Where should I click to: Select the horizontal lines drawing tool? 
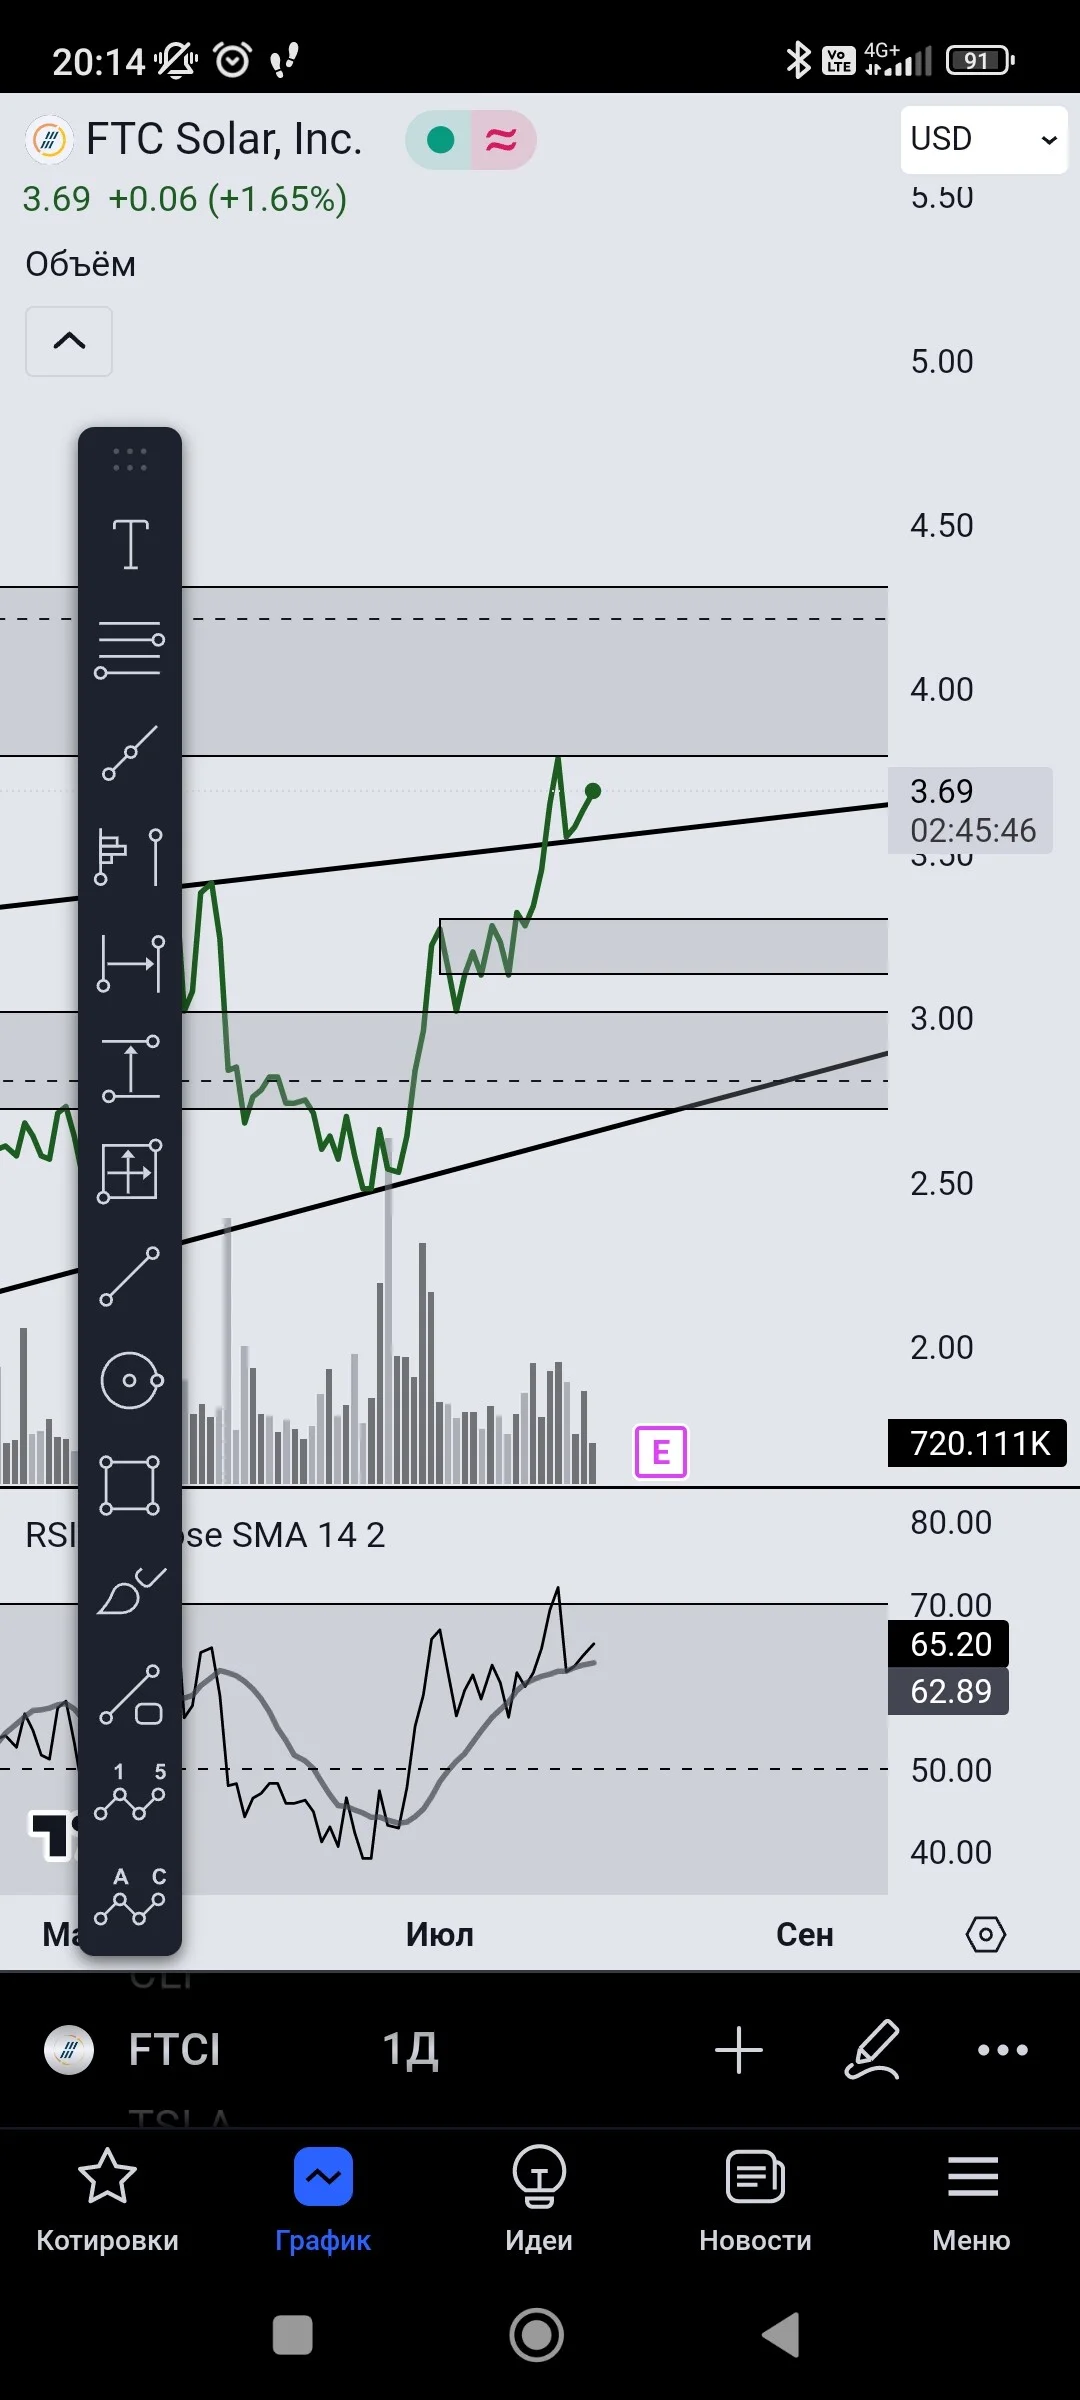coord(130,650)
